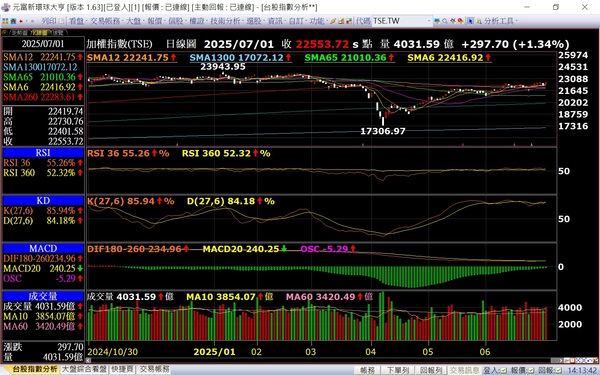The image size is (600, 375).
Task: Click the 回報列 button in status bar
Action: [x=431, y=370]
